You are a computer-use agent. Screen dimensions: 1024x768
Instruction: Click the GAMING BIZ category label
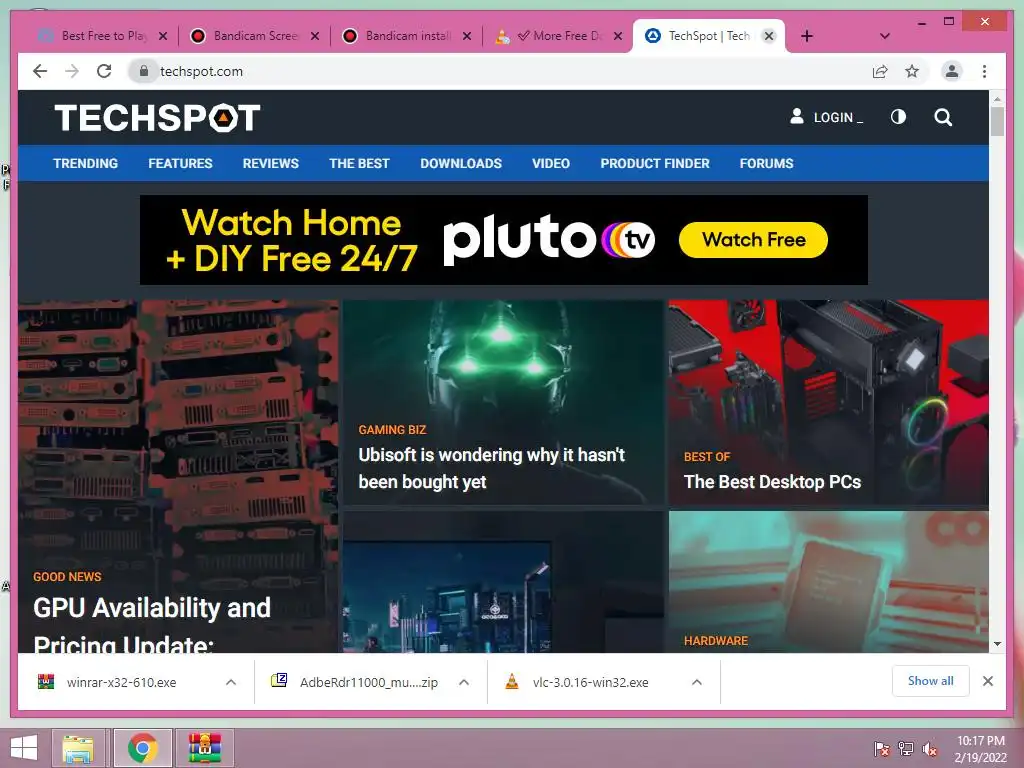click(x=392, y=430)
